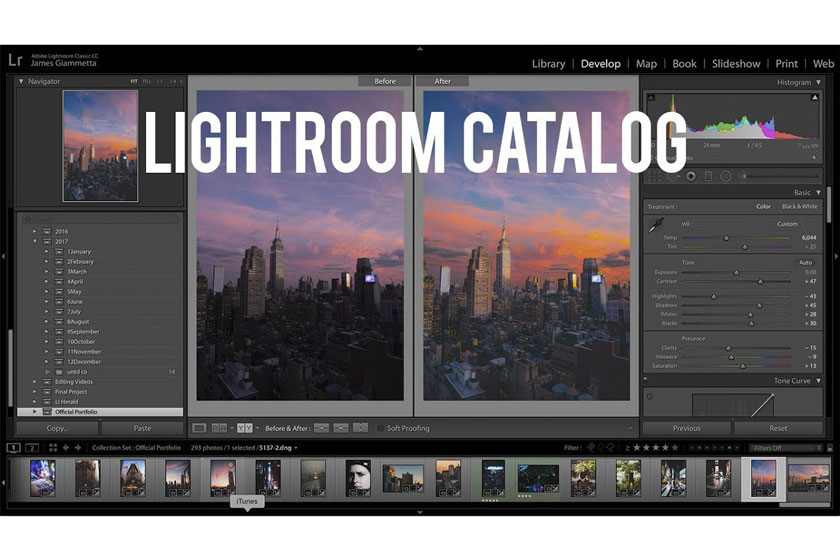Click the Saturation slider handle
This screenshot has height=560, width=840.
pos(742,366)
